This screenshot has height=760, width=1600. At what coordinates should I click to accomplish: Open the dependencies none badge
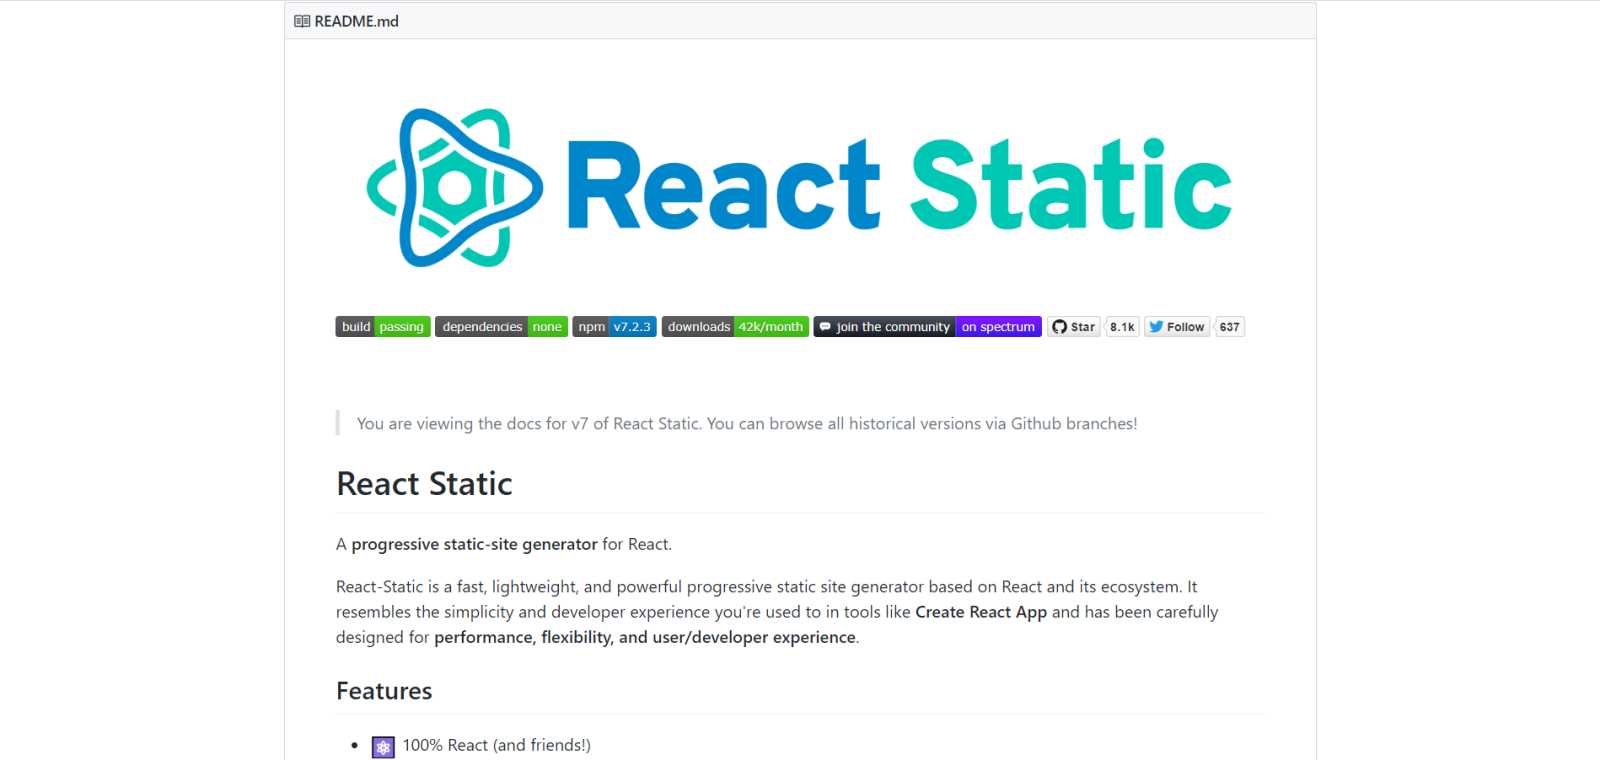501,327
